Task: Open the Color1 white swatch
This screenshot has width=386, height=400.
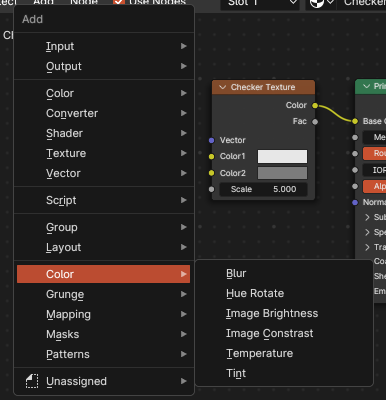Action: [282, 156]
